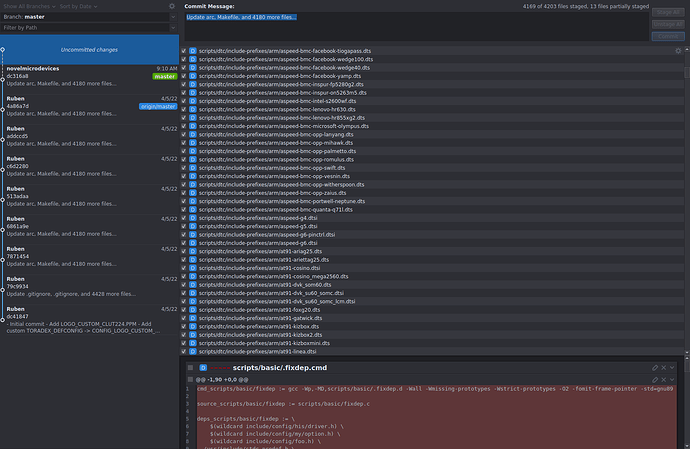
Task: Select file name at91-linea.dtsi
Action: click(x=257, y=352)
